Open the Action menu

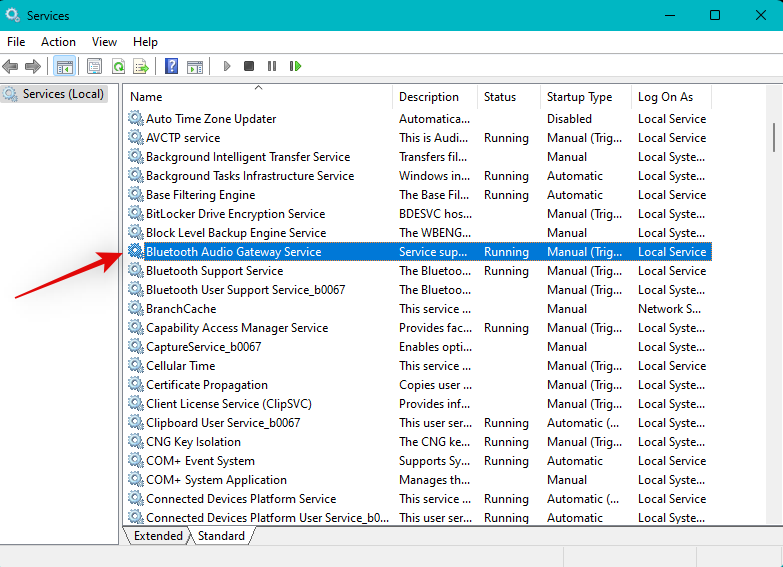[x=58, y=42]
